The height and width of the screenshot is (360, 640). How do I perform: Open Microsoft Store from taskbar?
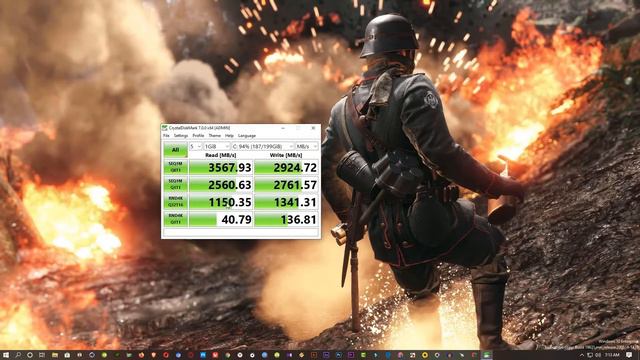click(67, 355)
